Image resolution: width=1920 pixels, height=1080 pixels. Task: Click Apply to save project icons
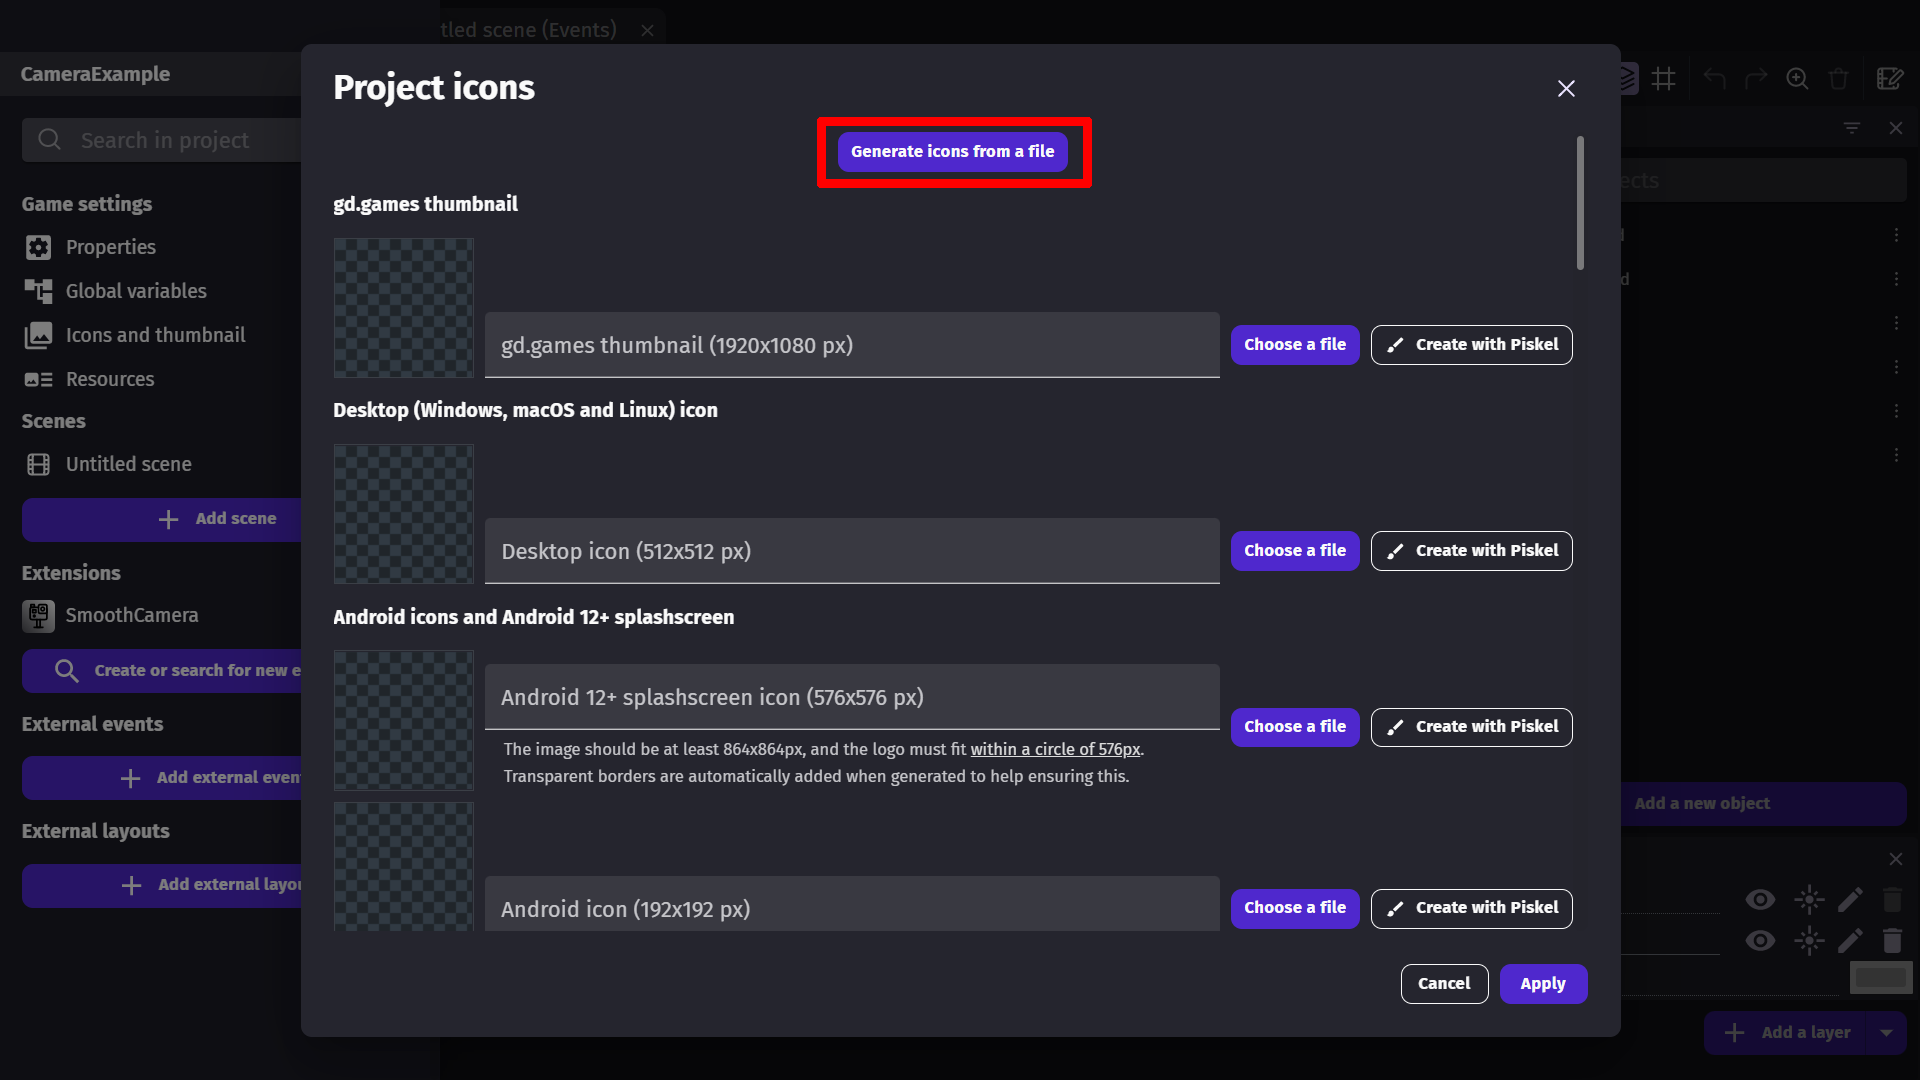[x=1544, y=984]
